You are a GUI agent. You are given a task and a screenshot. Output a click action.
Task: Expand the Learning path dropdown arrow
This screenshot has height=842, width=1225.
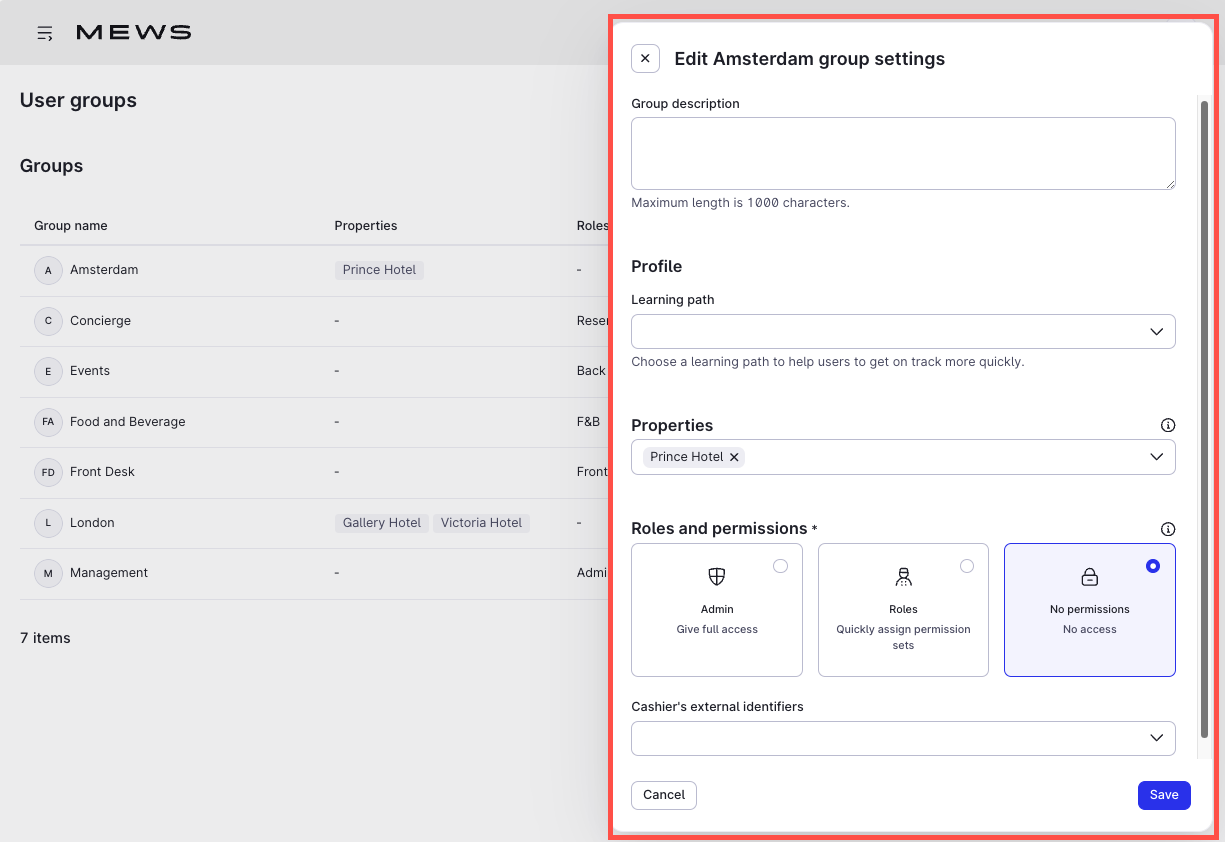(x=1157, y=332)
